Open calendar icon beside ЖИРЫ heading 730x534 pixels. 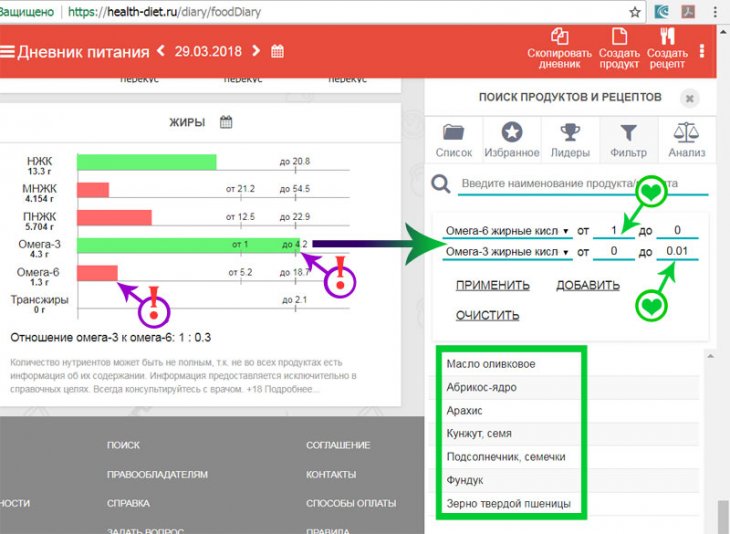[226, 122]
